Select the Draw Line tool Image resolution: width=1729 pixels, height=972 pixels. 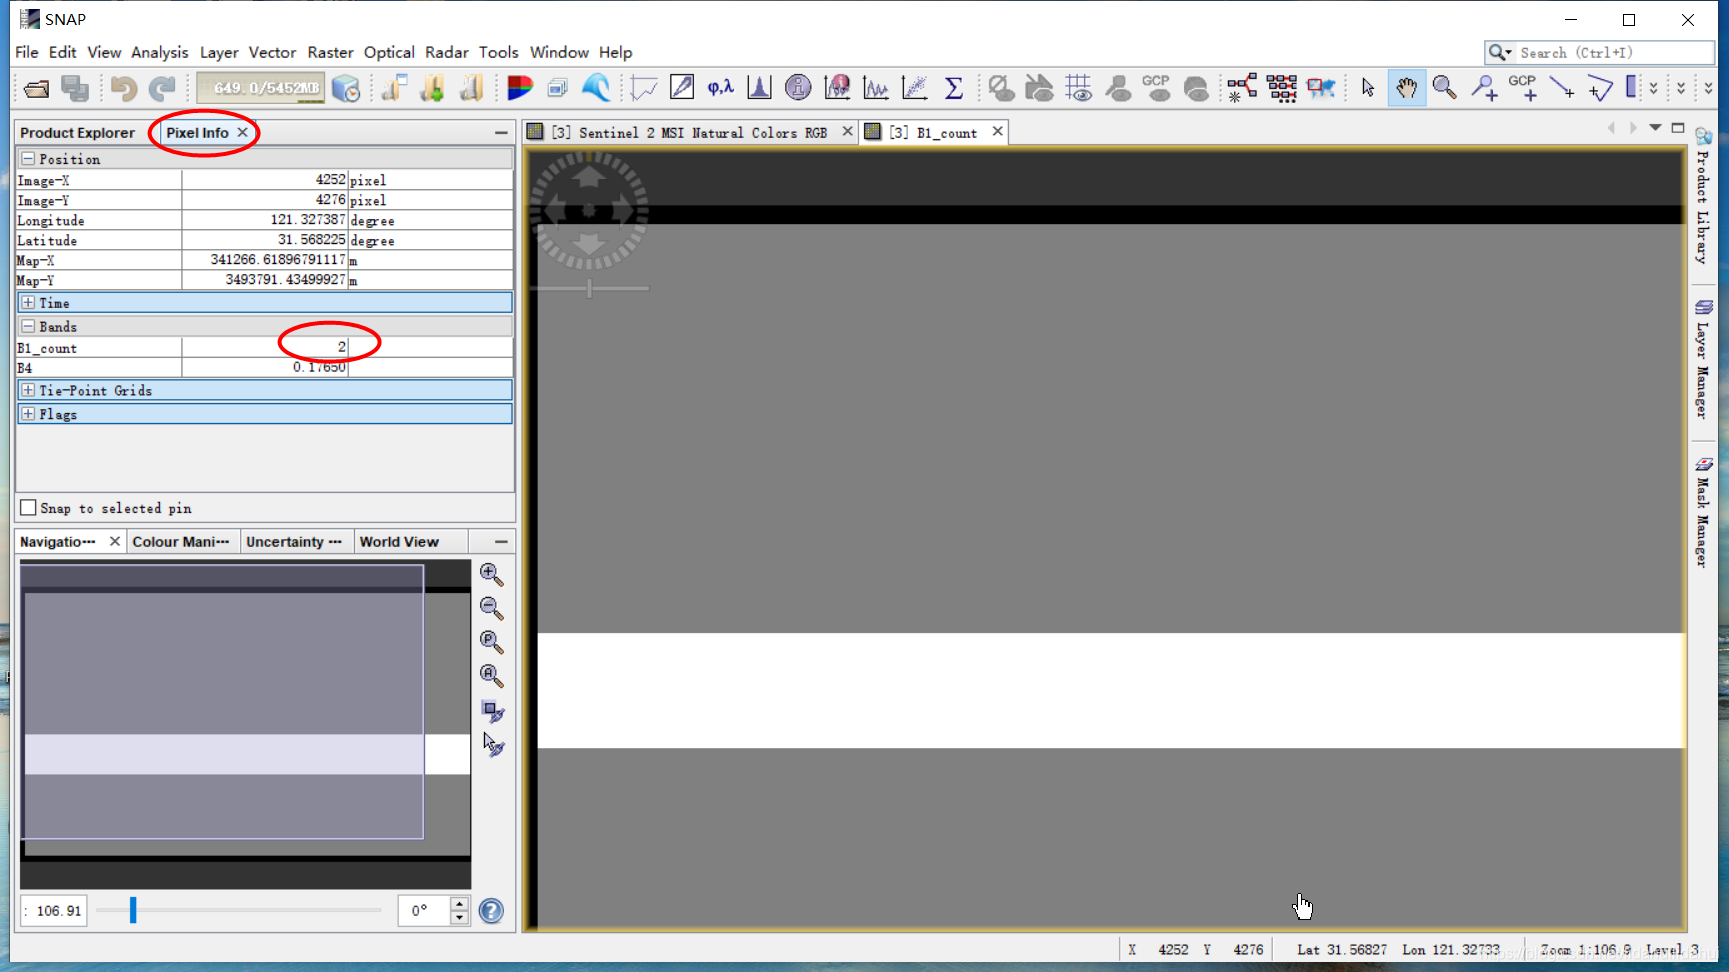point(1562,88)
